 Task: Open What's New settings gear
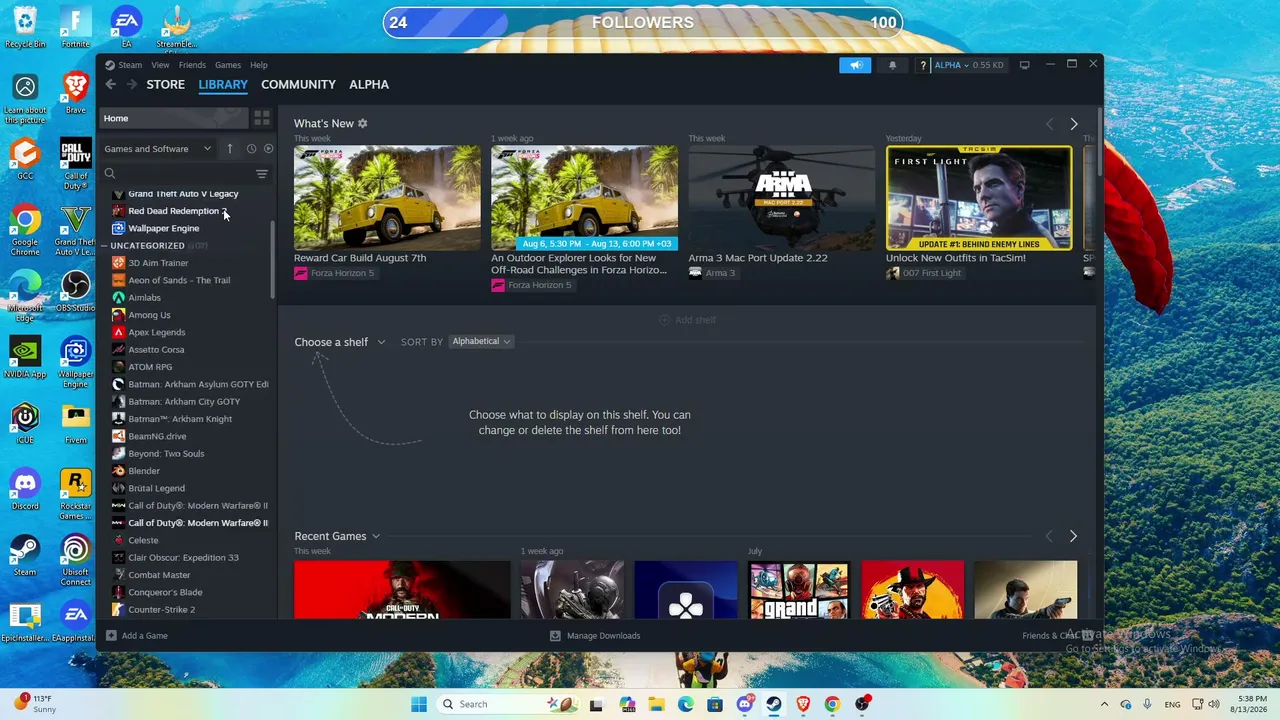[363, 123]
